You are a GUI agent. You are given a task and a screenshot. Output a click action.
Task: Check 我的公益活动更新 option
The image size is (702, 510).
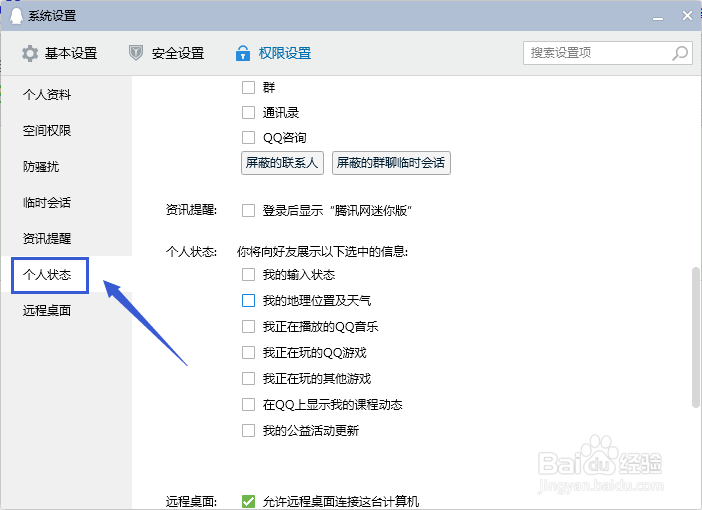coord(248,430)
